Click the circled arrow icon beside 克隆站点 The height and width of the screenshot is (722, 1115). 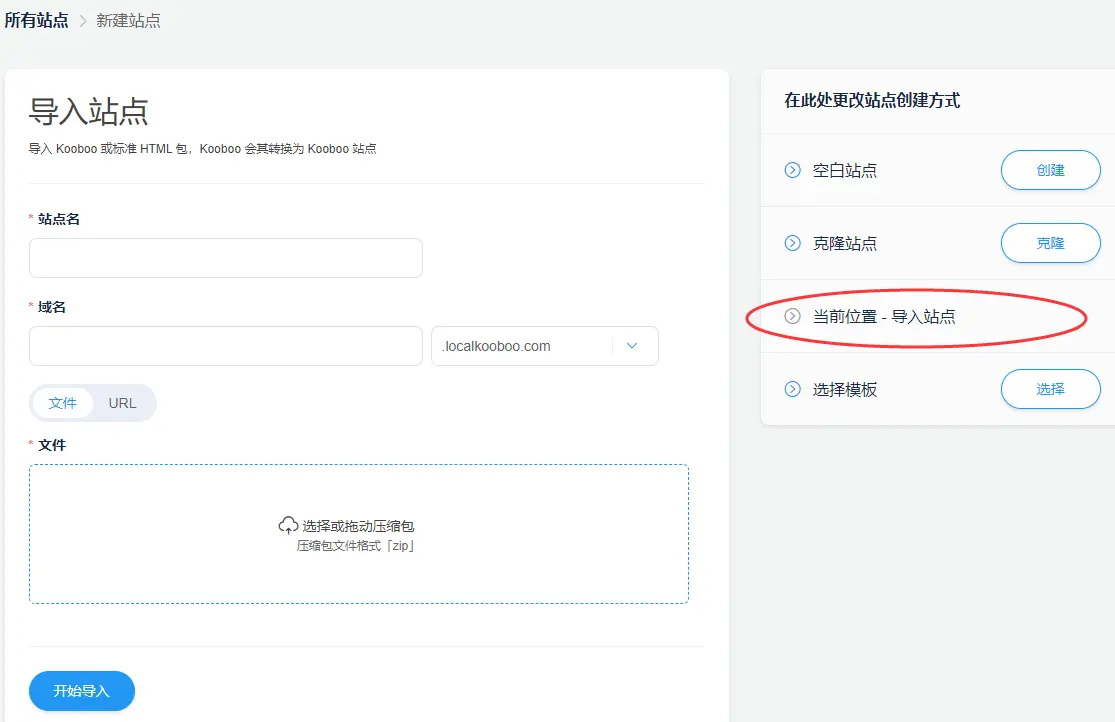coord(792,243)
